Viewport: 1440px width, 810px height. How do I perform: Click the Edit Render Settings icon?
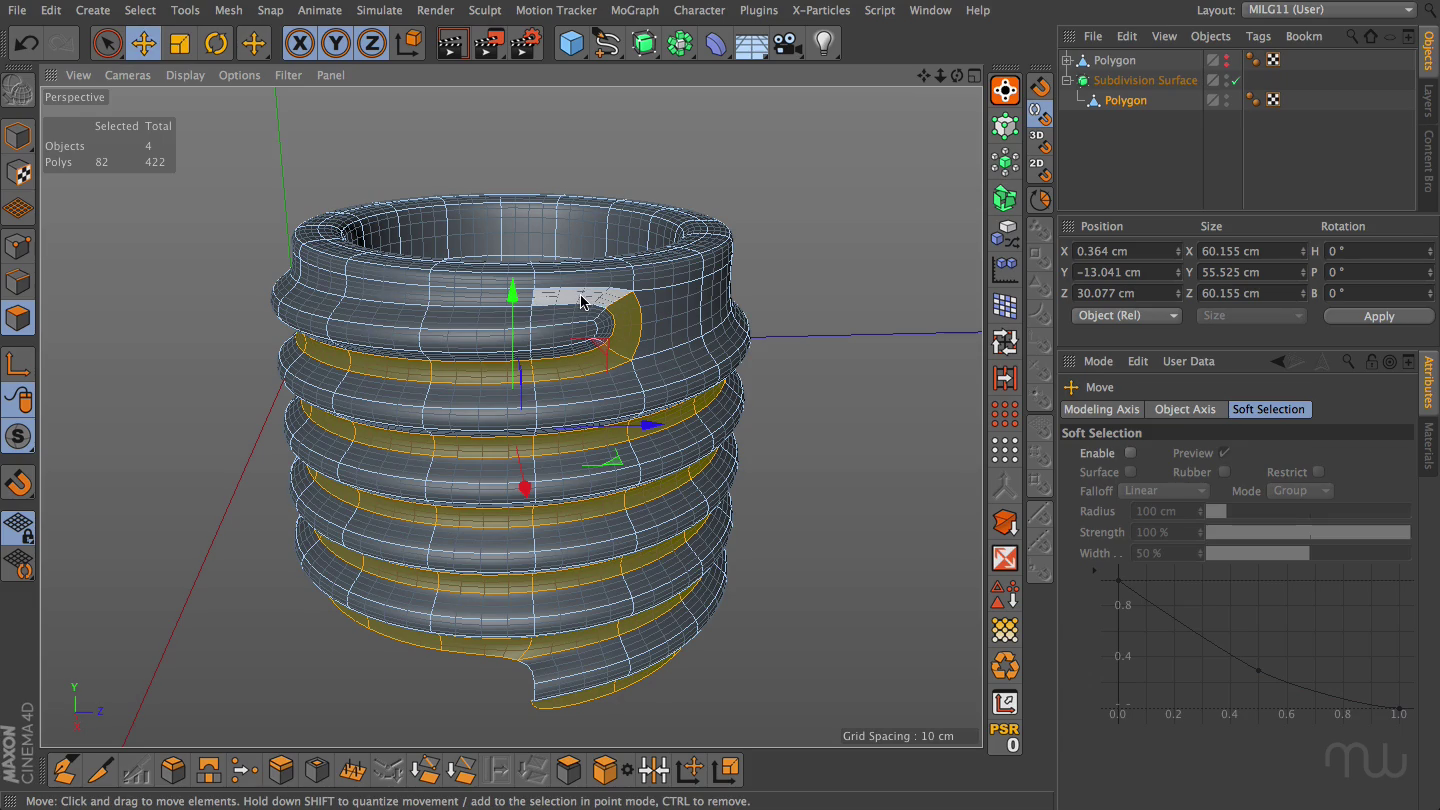click(525, 43)
